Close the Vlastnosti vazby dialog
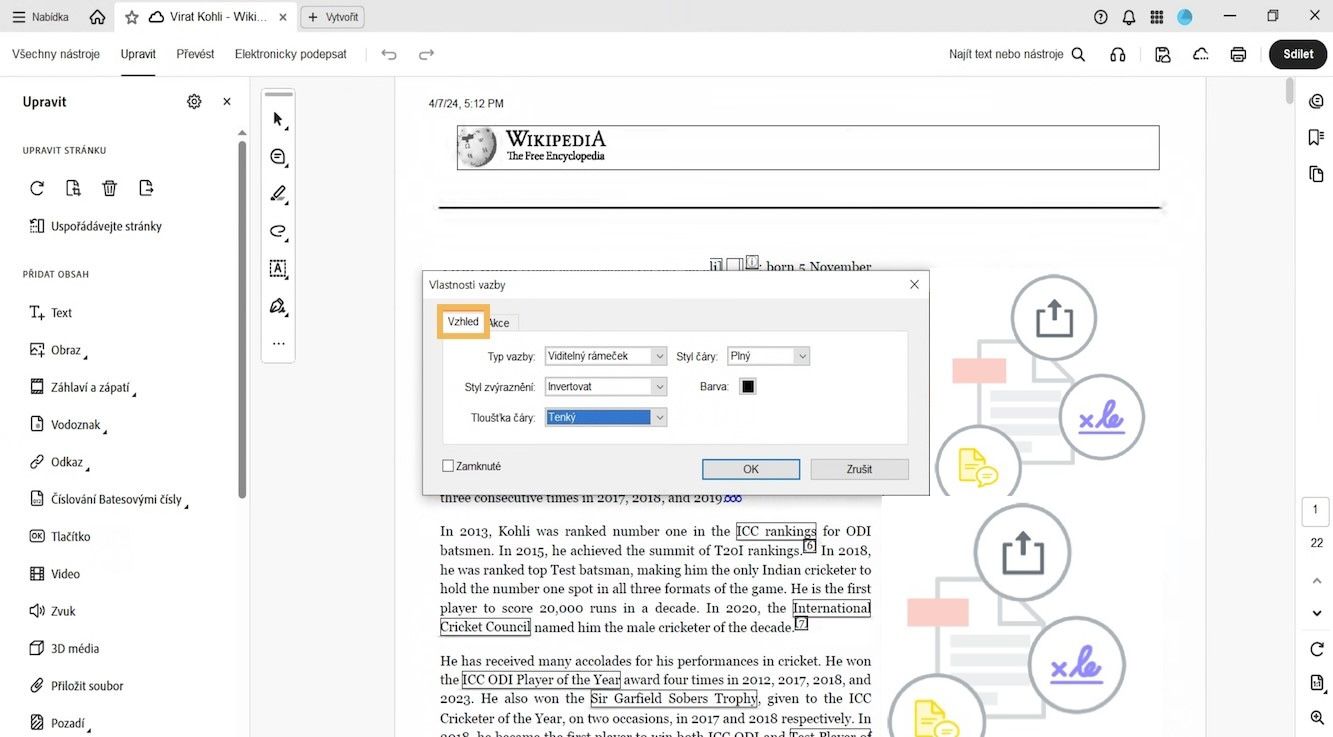The width and height of the screenshot is (1333, 737). click(x=914, y=285)
